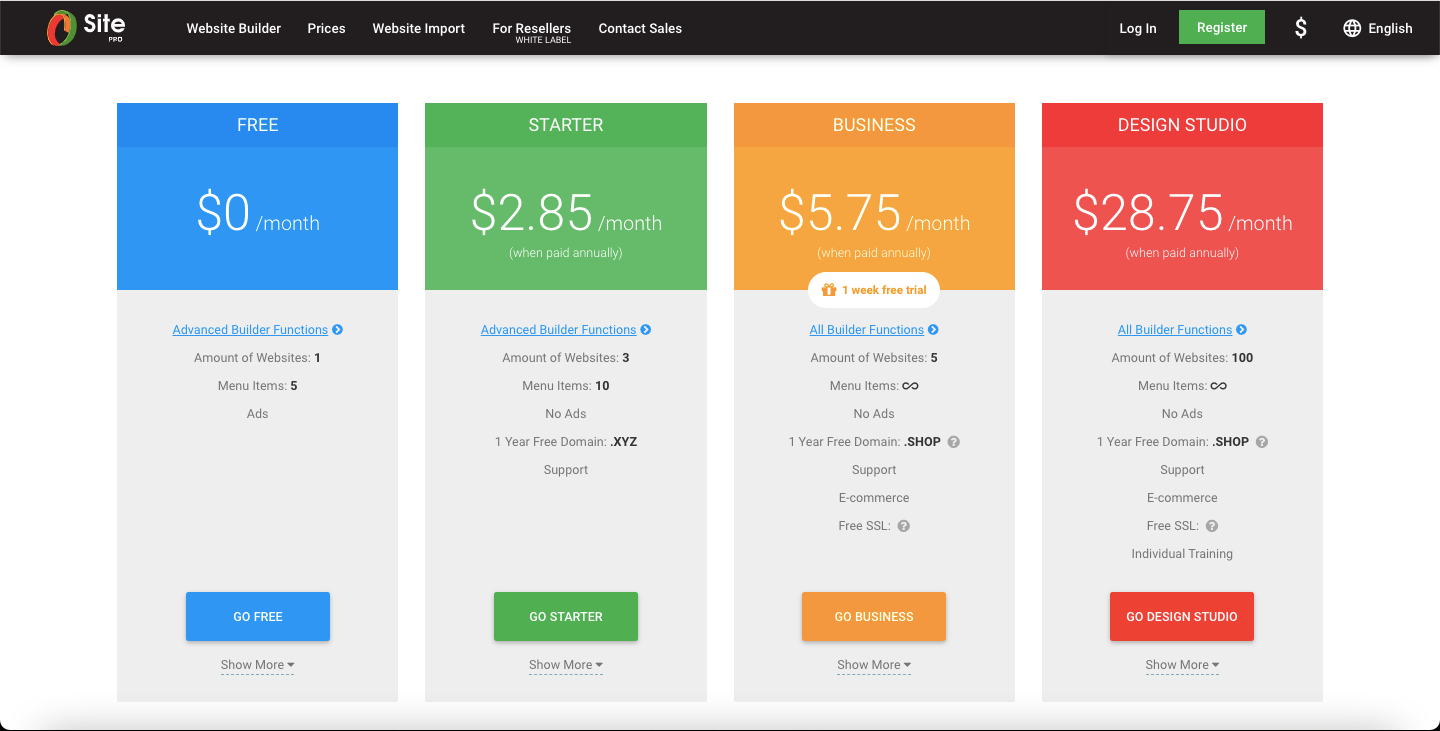This screenshot has height=731, width=1440.
Task: Expand Show More under Free plan
Action: 257,665
